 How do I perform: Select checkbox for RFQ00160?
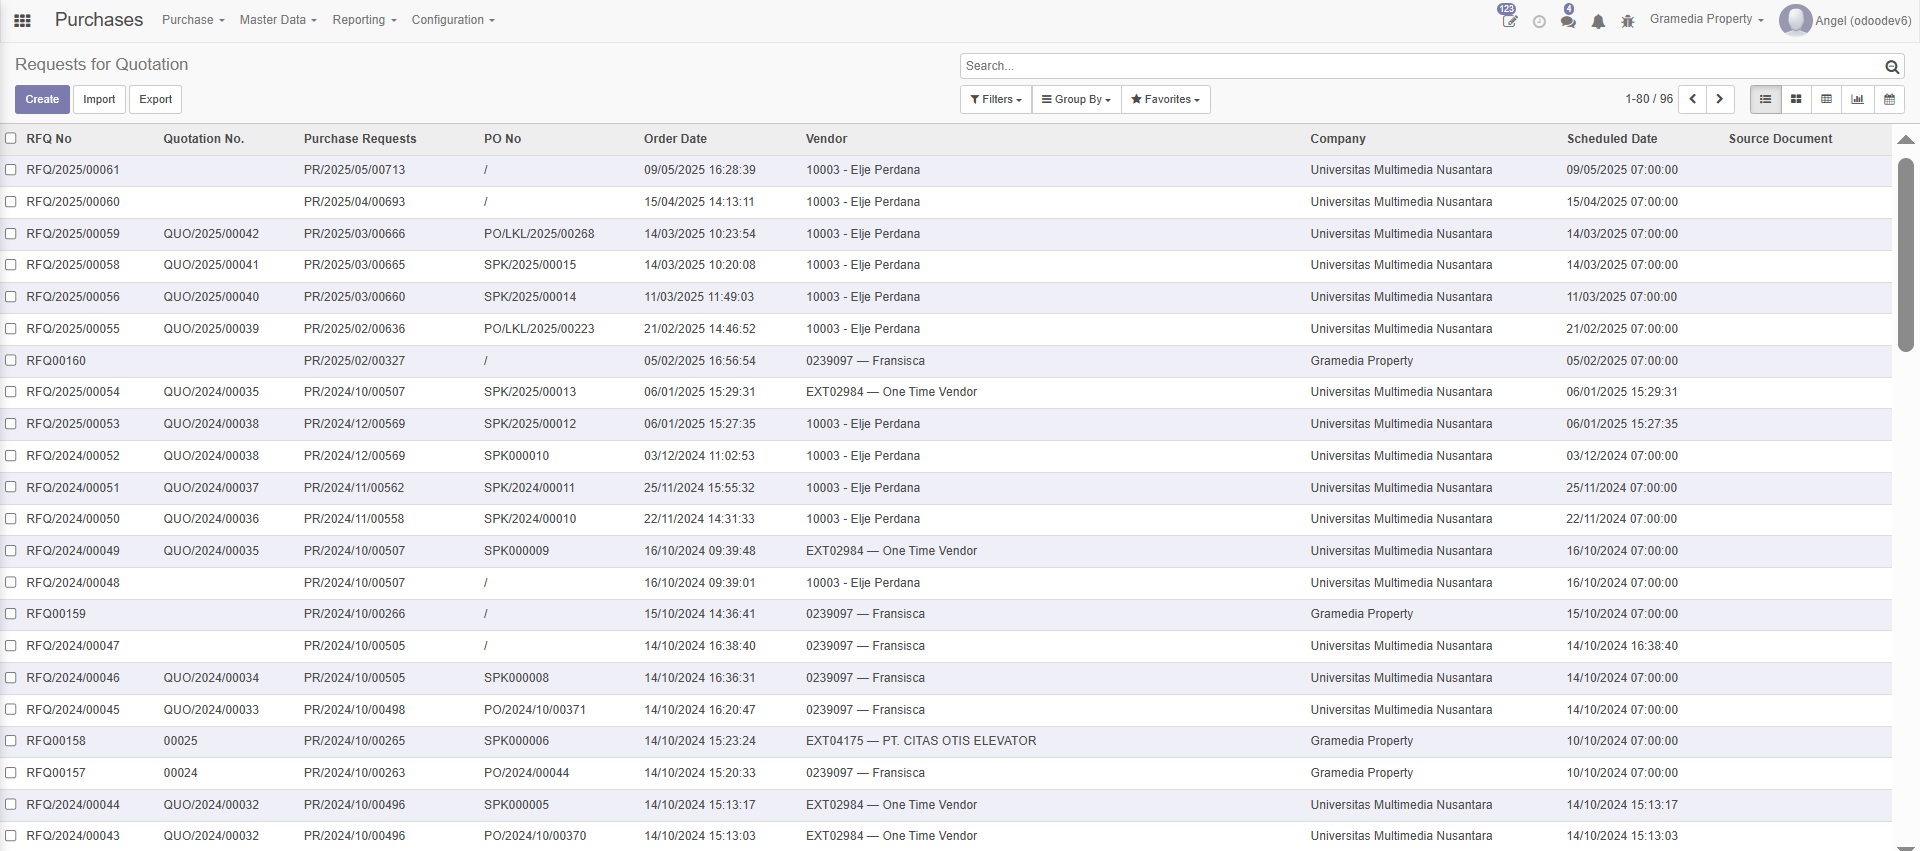coord(11,360)
